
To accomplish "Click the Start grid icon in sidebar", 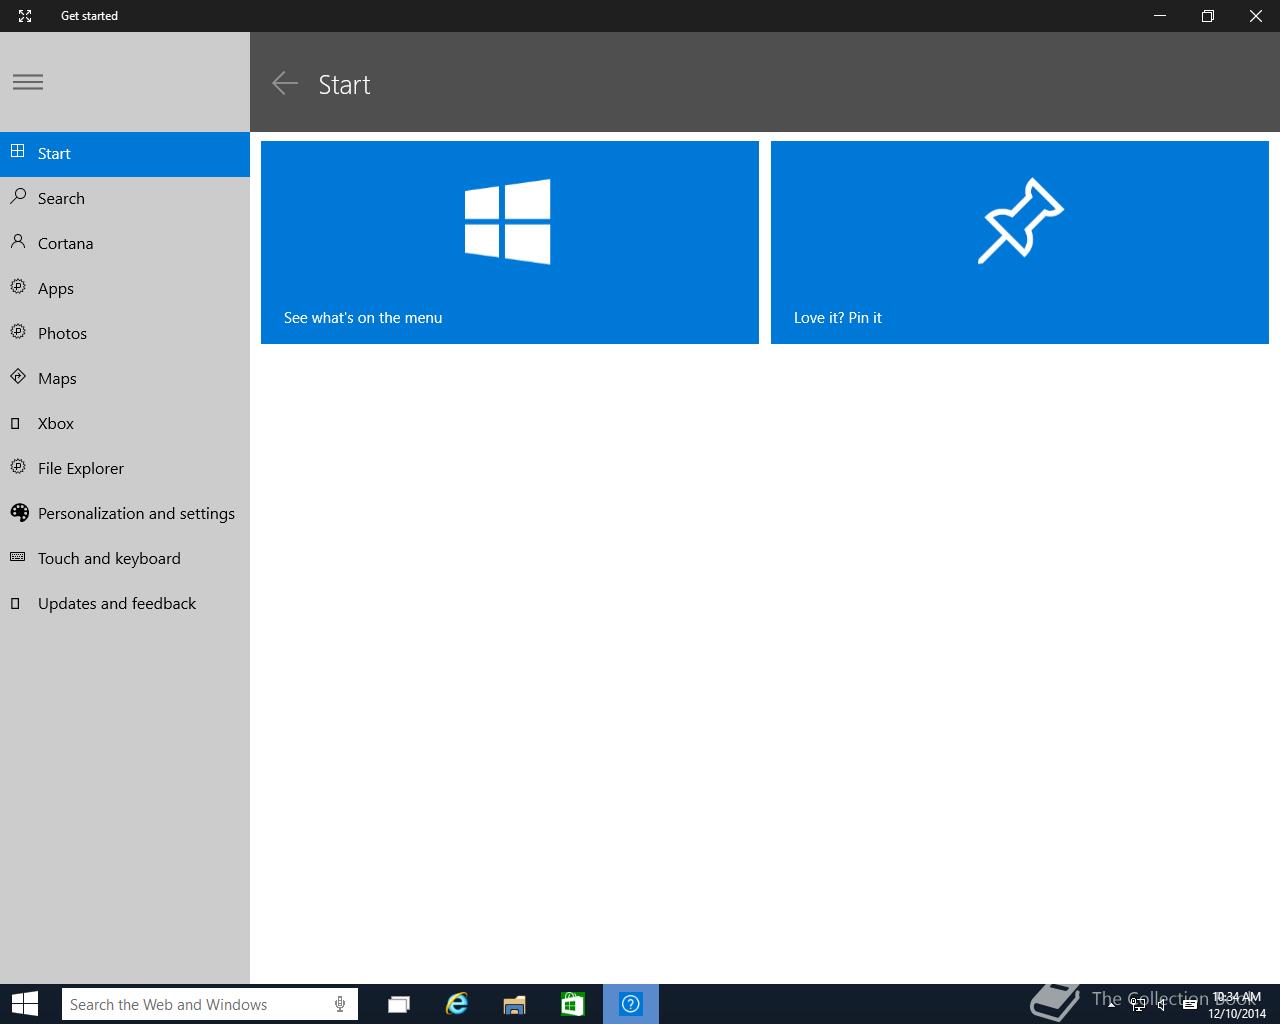I will click(18, 152).
